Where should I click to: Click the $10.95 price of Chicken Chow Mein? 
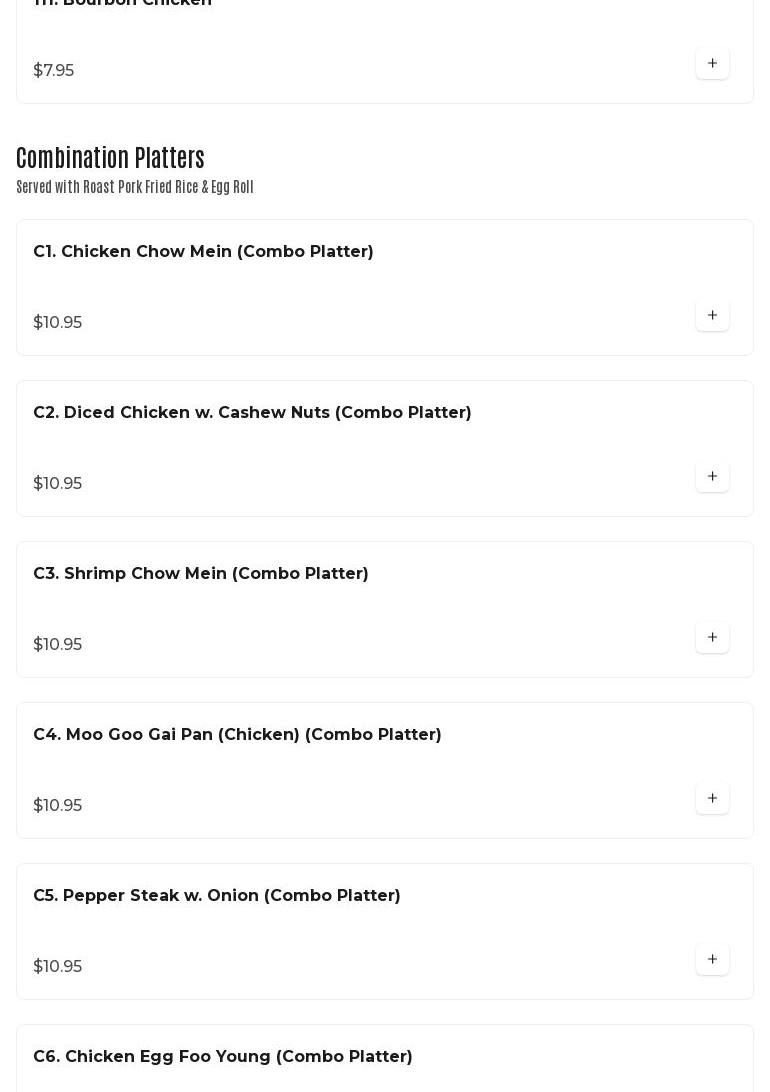point(57,322)
